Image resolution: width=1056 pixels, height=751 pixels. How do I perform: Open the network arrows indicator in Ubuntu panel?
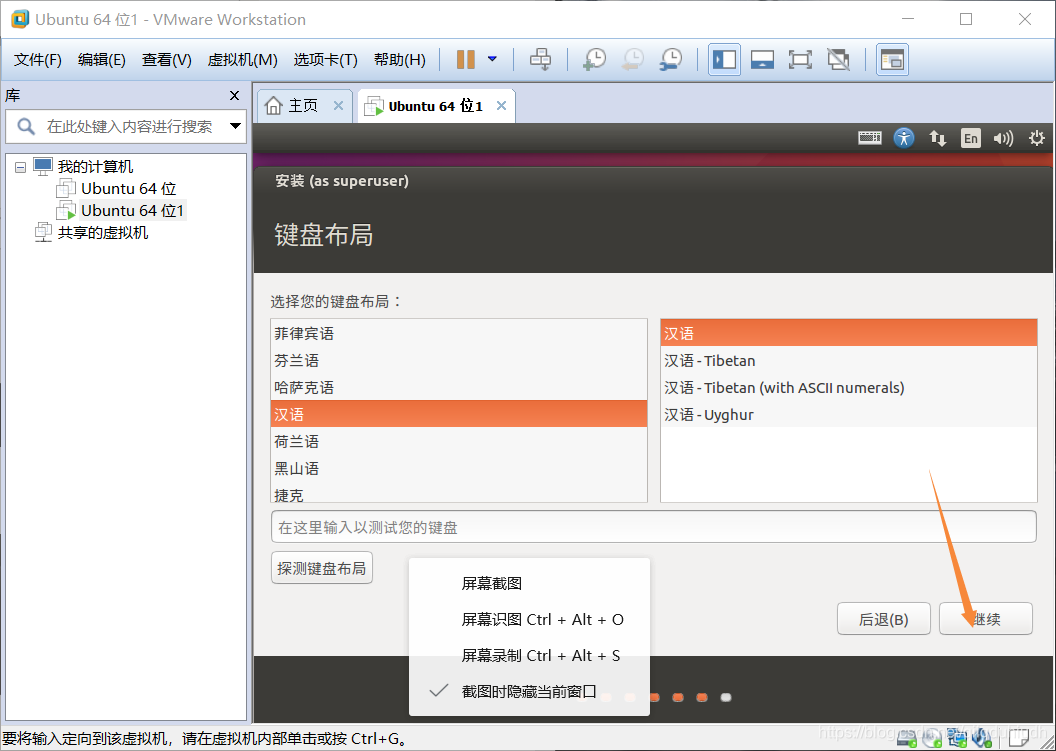click(937, 138)
